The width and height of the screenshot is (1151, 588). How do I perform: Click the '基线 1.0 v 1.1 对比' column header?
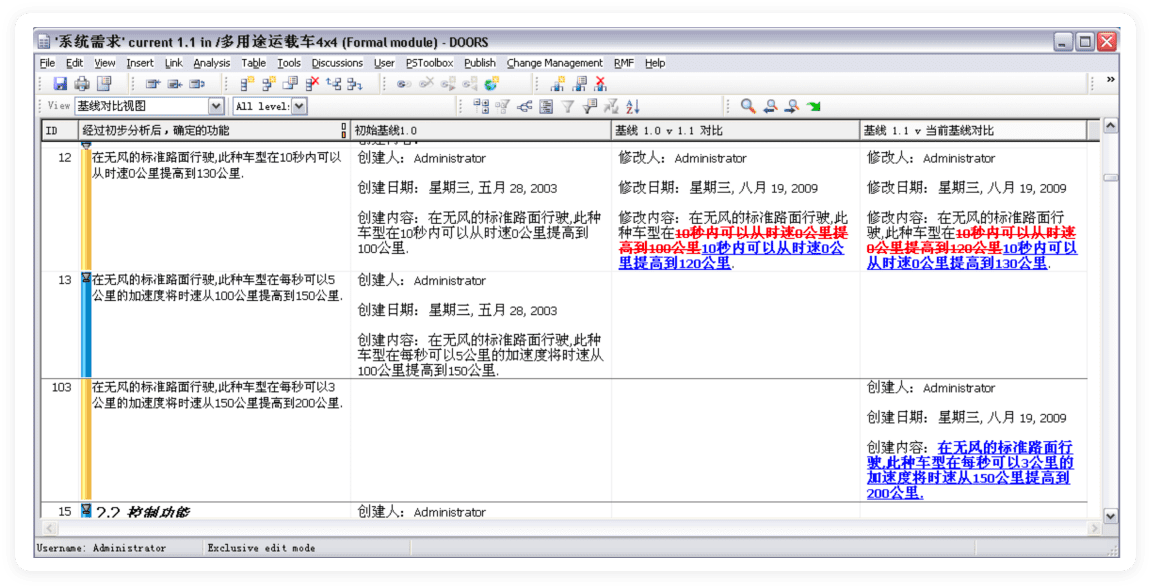(735, 131)
